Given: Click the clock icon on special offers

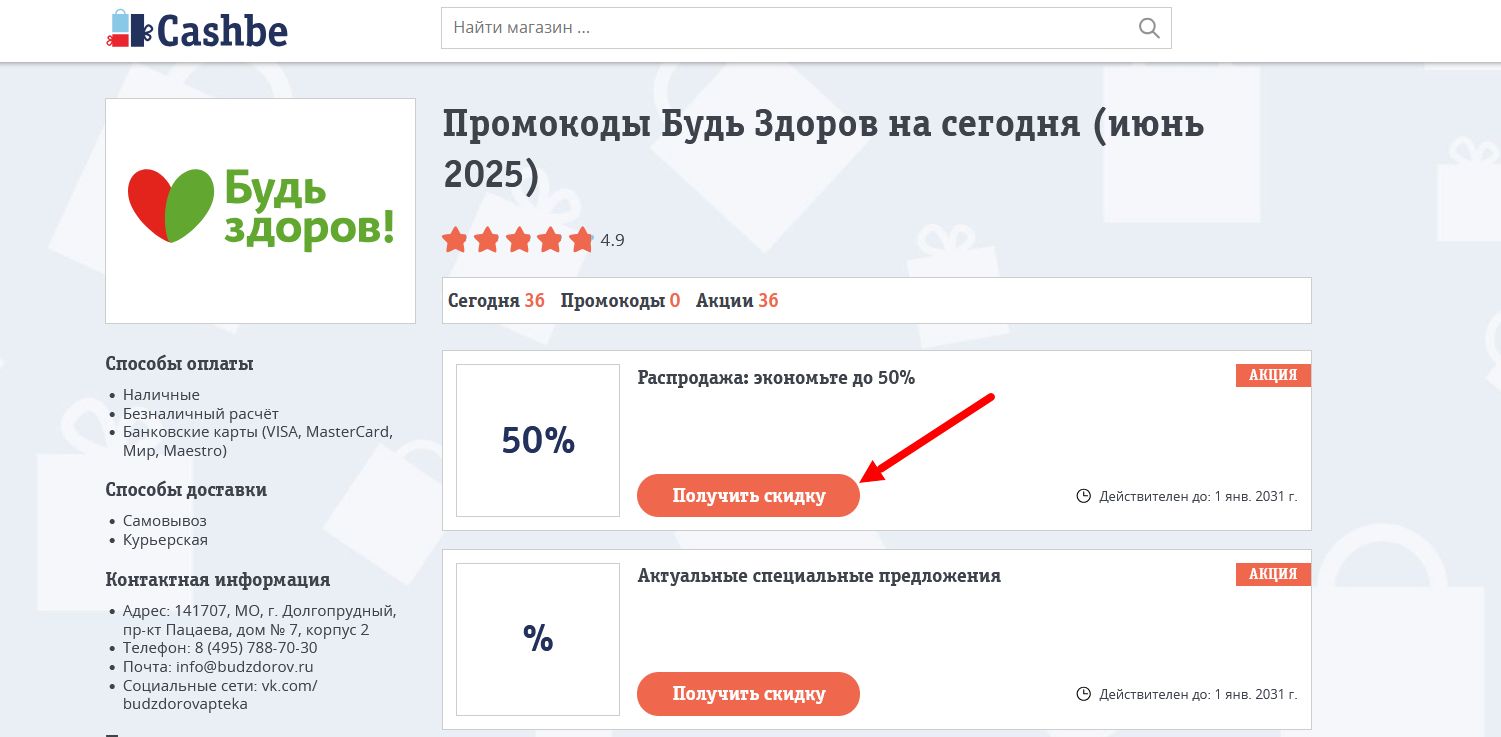Looking at the screenshot, I should click(x=1083, y=694).
